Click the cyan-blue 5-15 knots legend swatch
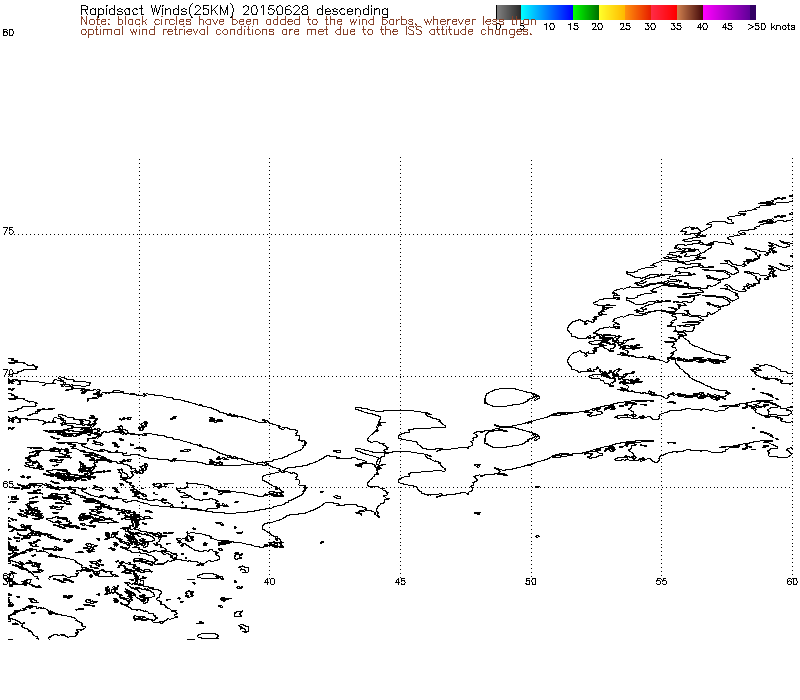The image size is (800, 700). click(547, 12)
